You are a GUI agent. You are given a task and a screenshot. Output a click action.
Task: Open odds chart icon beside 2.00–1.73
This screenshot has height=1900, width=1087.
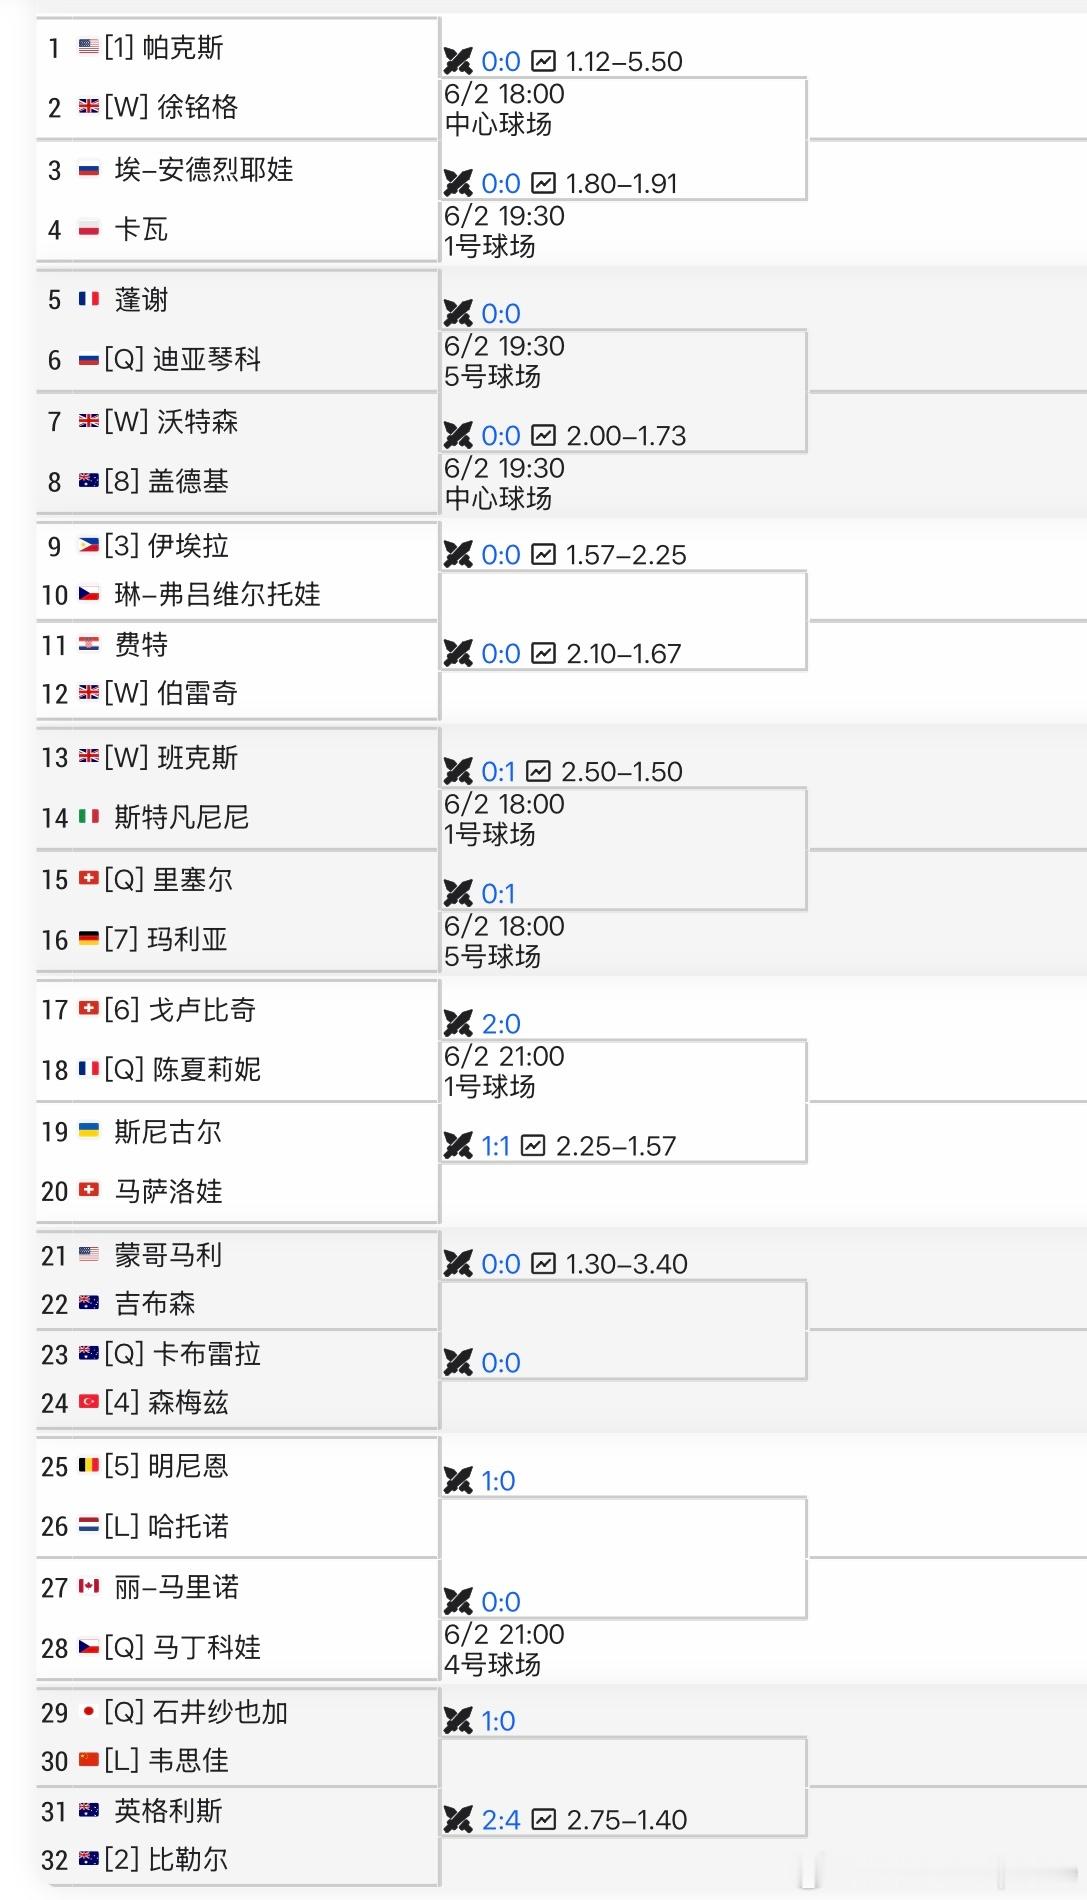(543, 435)
